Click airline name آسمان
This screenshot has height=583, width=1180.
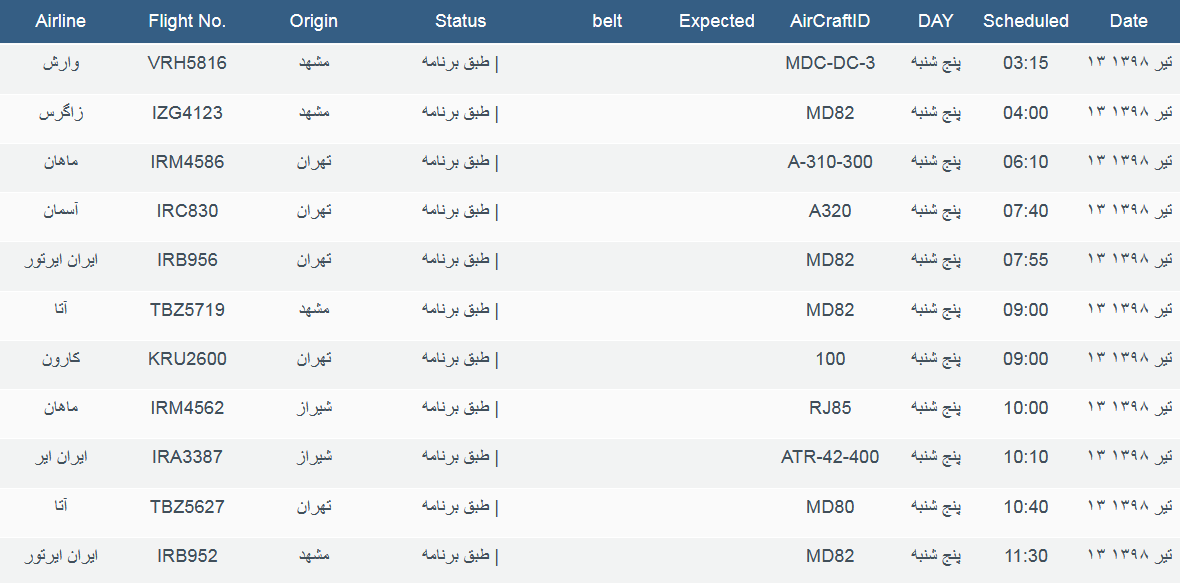tap(61, 210)
